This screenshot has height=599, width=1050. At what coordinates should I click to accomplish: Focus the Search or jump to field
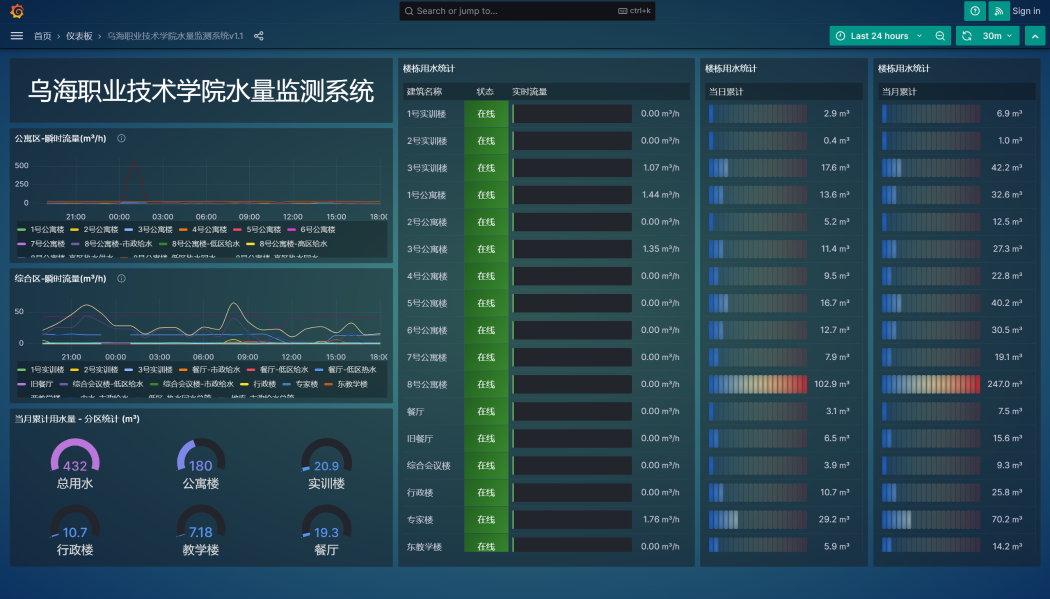tap(510, 11)
